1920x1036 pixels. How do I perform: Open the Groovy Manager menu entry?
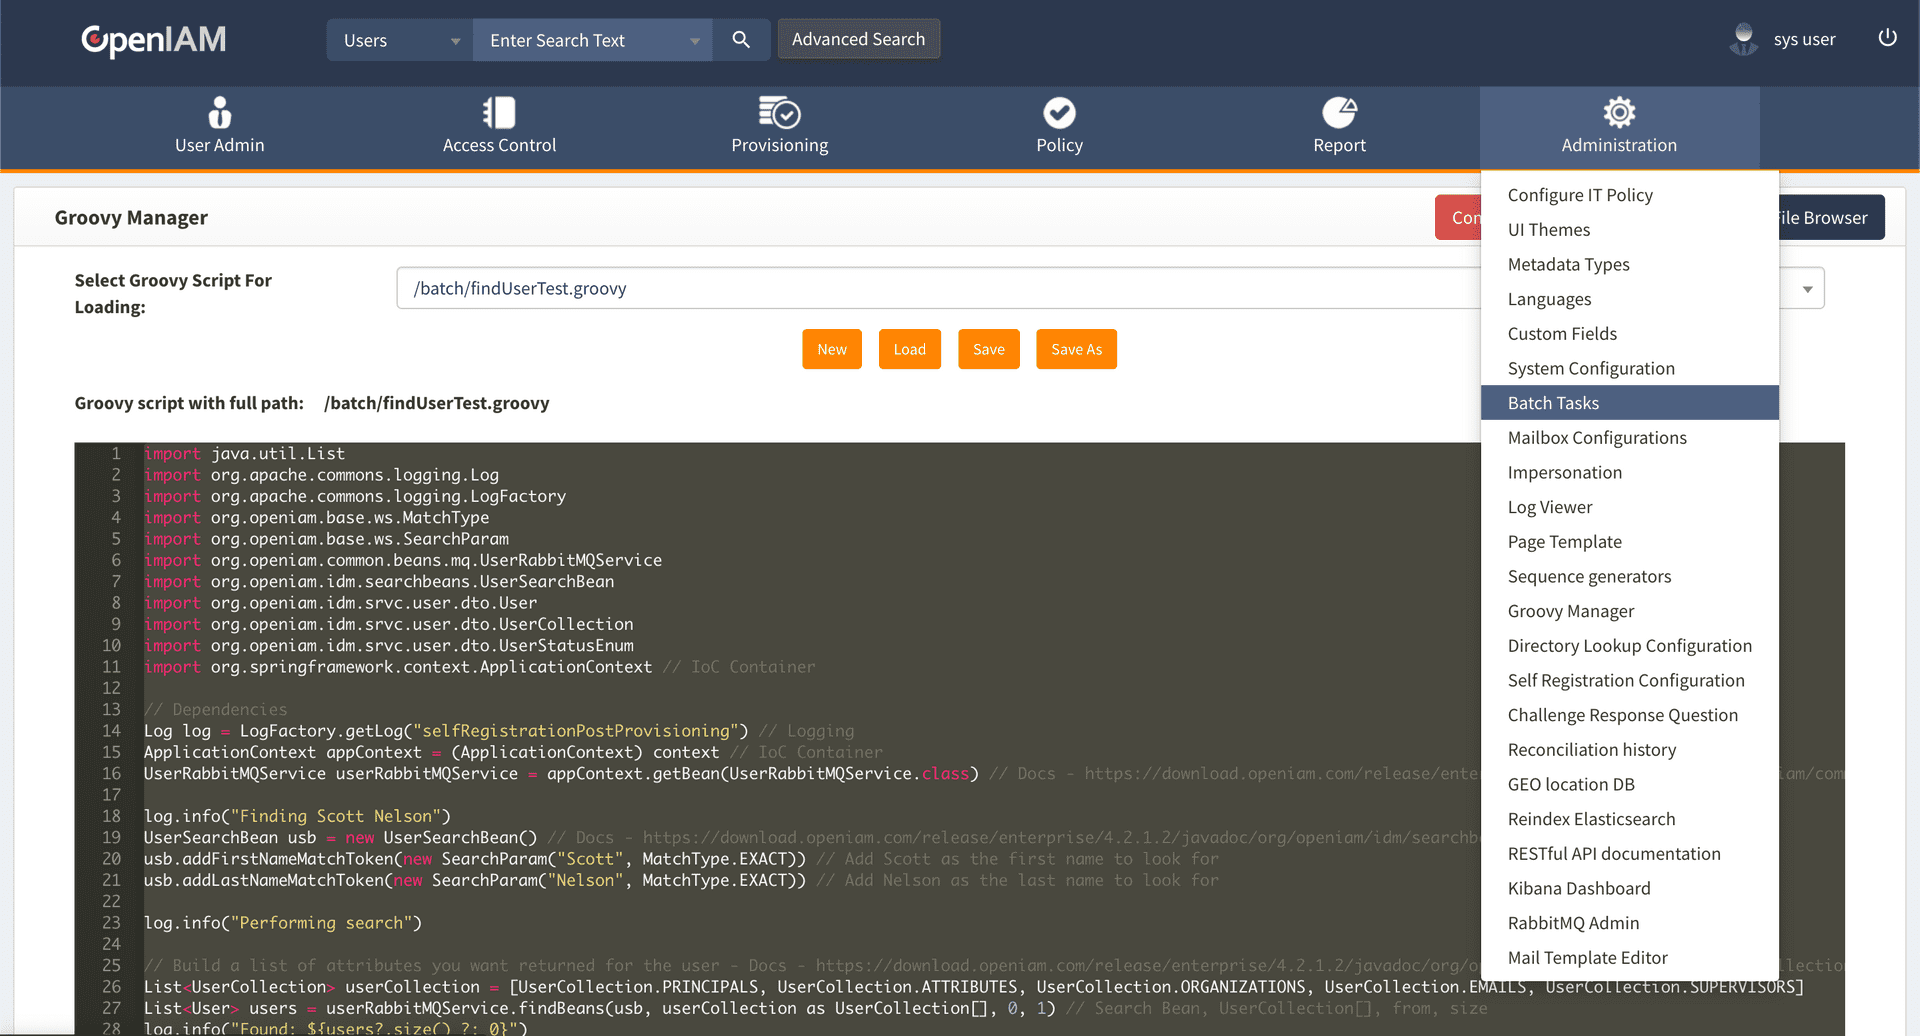click(x=1570, y=611)
